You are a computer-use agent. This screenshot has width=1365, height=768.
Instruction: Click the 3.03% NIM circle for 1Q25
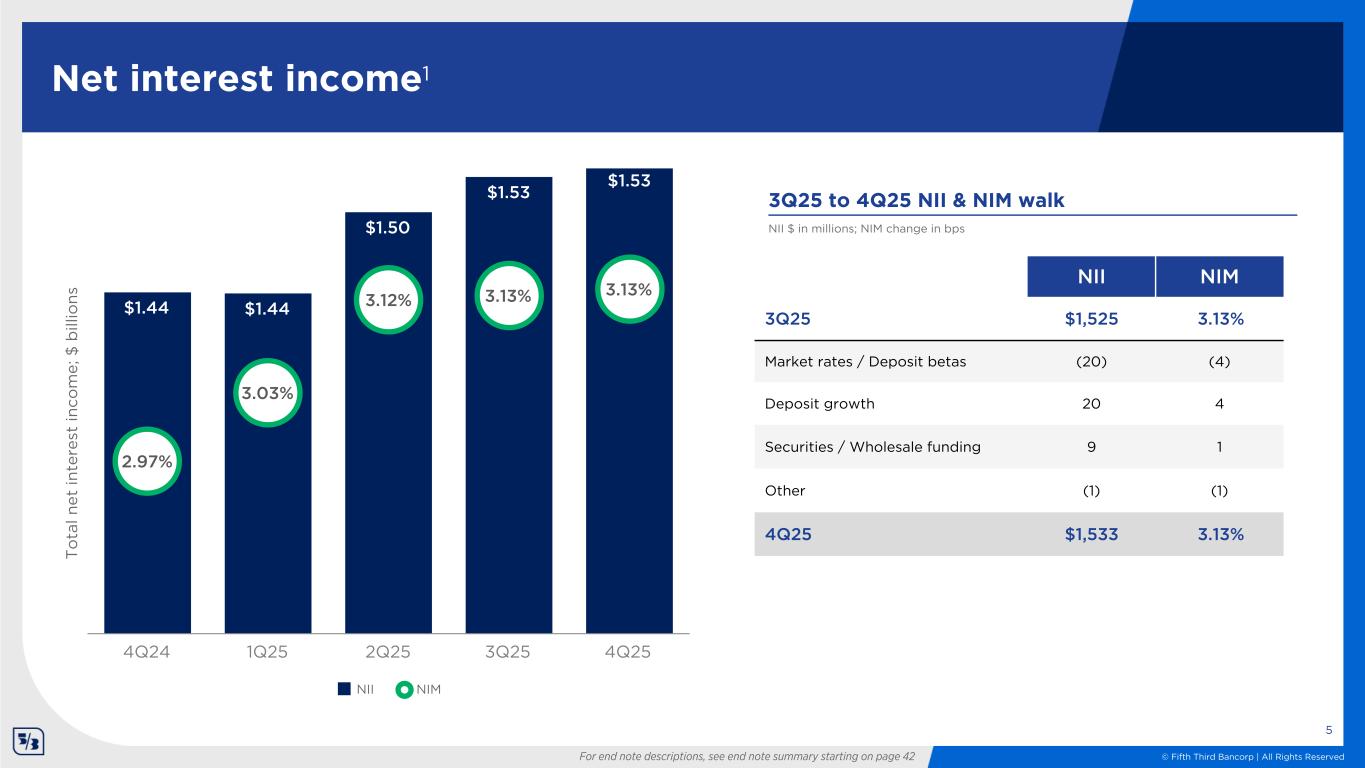click(268, 393)
